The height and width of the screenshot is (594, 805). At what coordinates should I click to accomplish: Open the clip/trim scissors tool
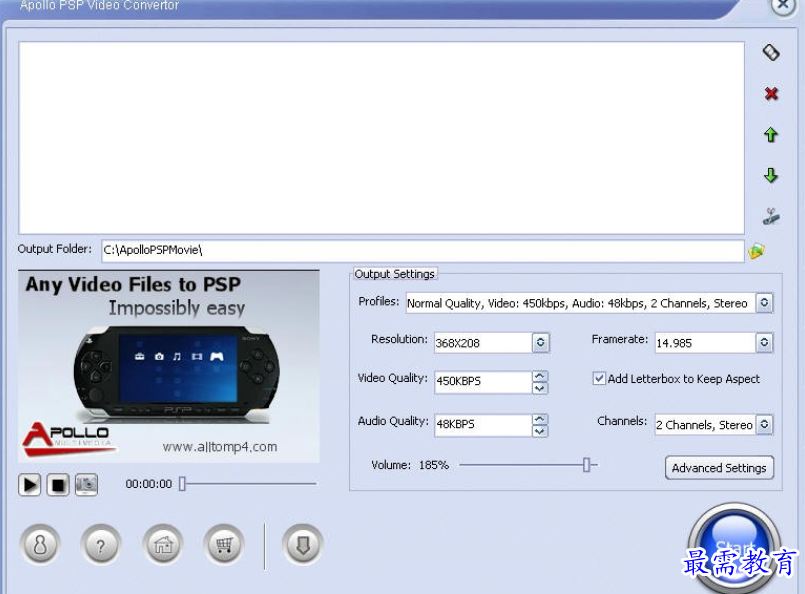(x=771, y=217)
